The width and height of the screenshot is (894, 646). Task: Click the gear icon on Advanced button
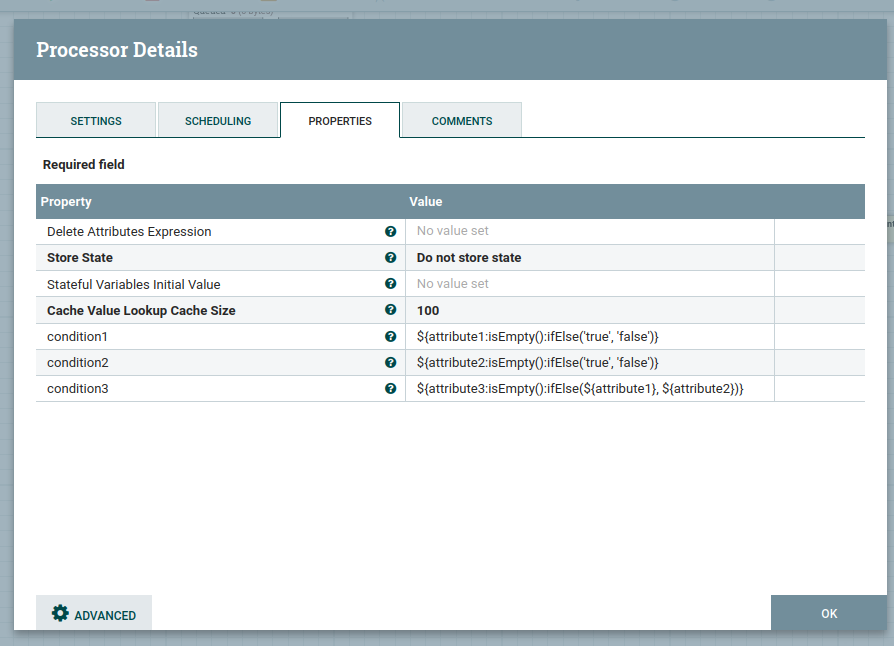[60, 614]
